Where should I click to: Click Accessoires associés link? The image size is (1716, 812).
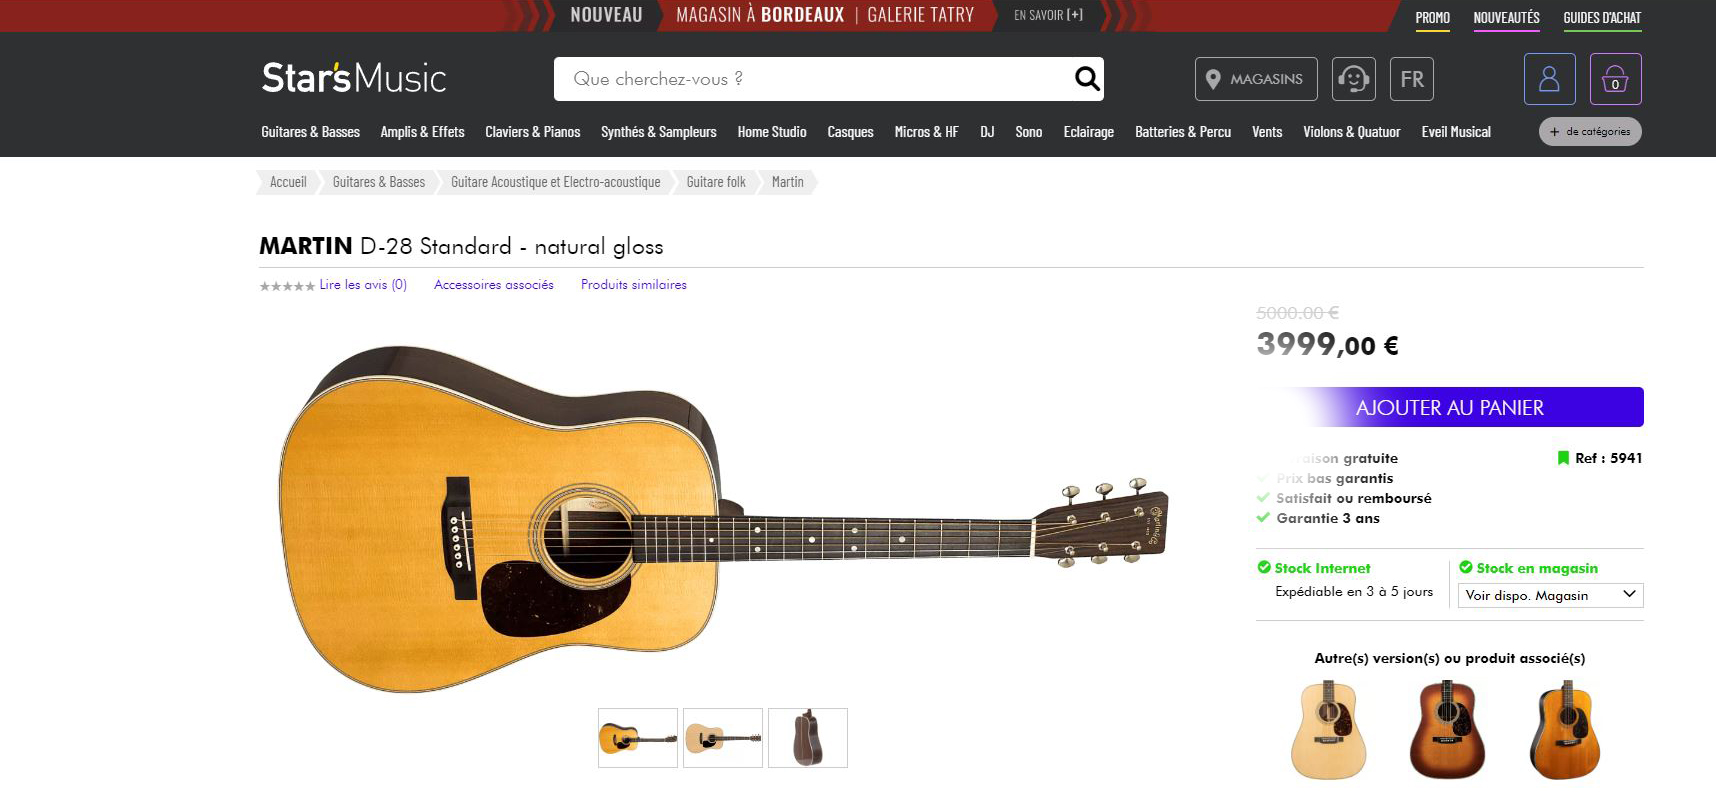pyautogui.click(x=494, y=285)
